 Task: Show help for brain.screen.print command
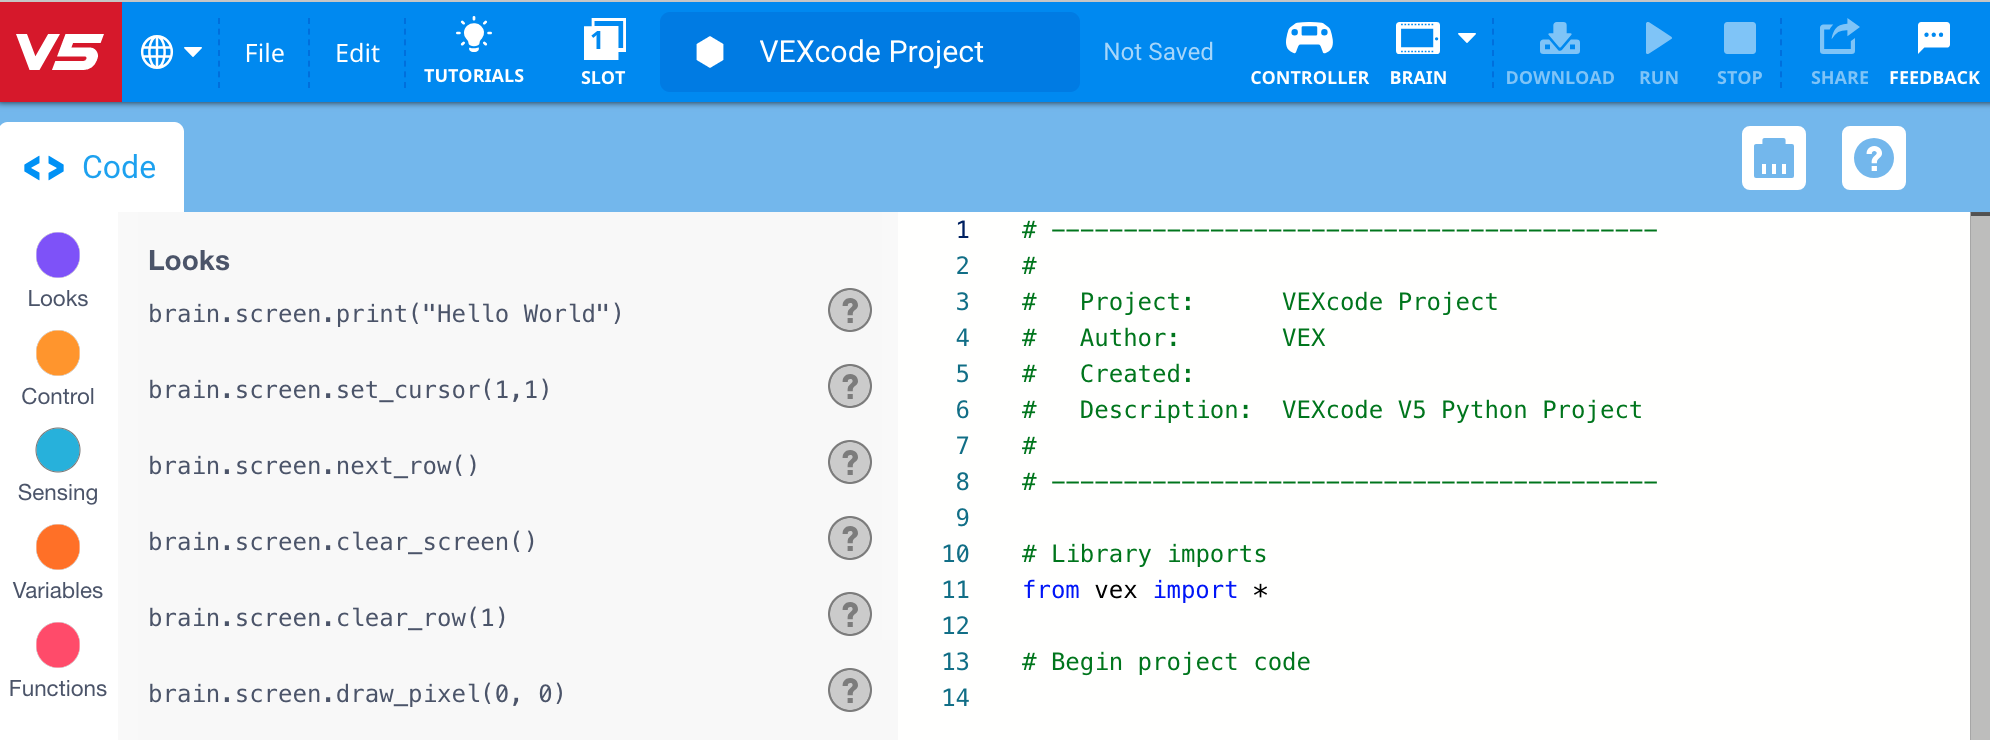(x=849, y=311)
